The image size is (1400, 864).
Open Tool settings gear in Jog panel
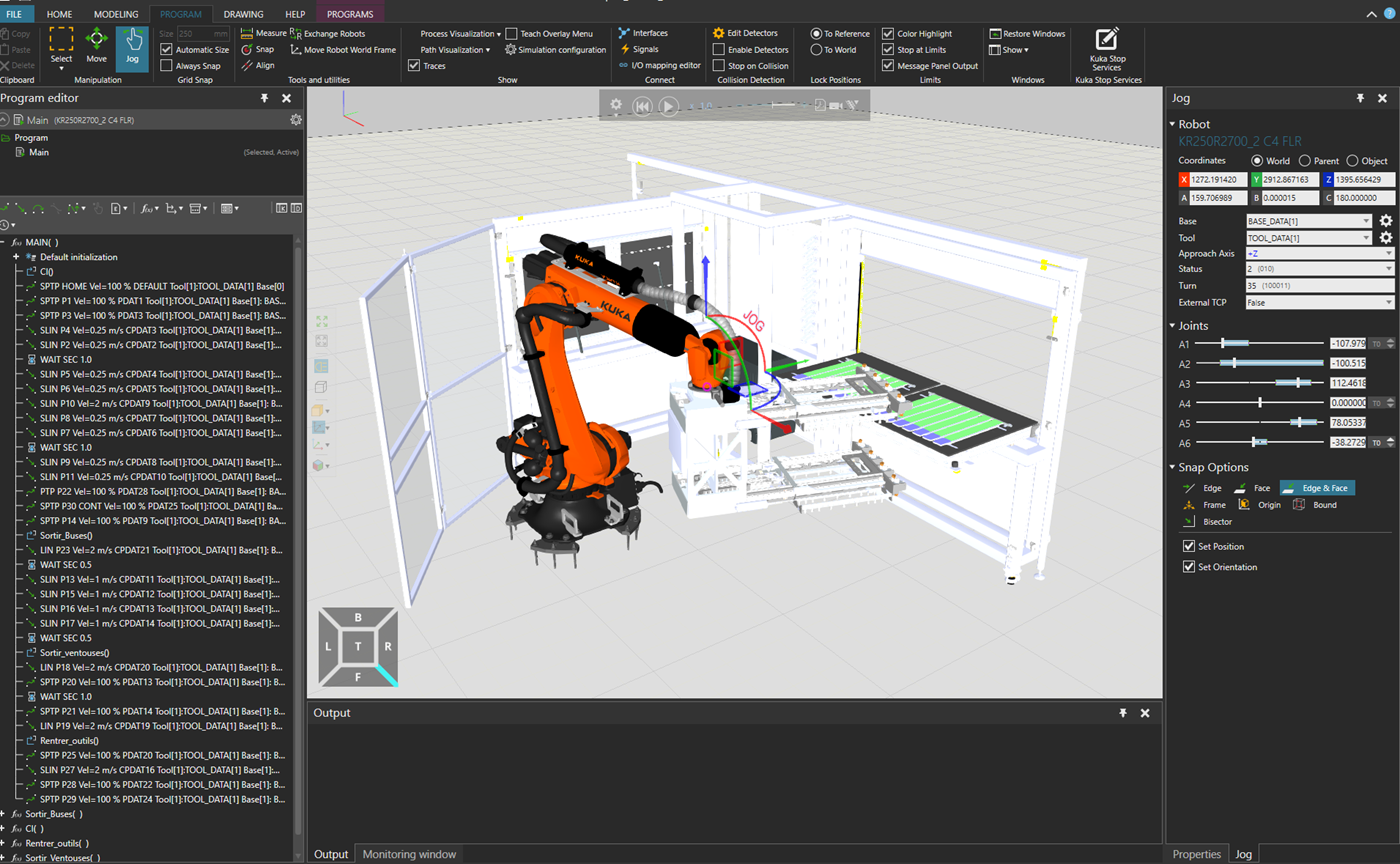click(x=1386, y=237)
